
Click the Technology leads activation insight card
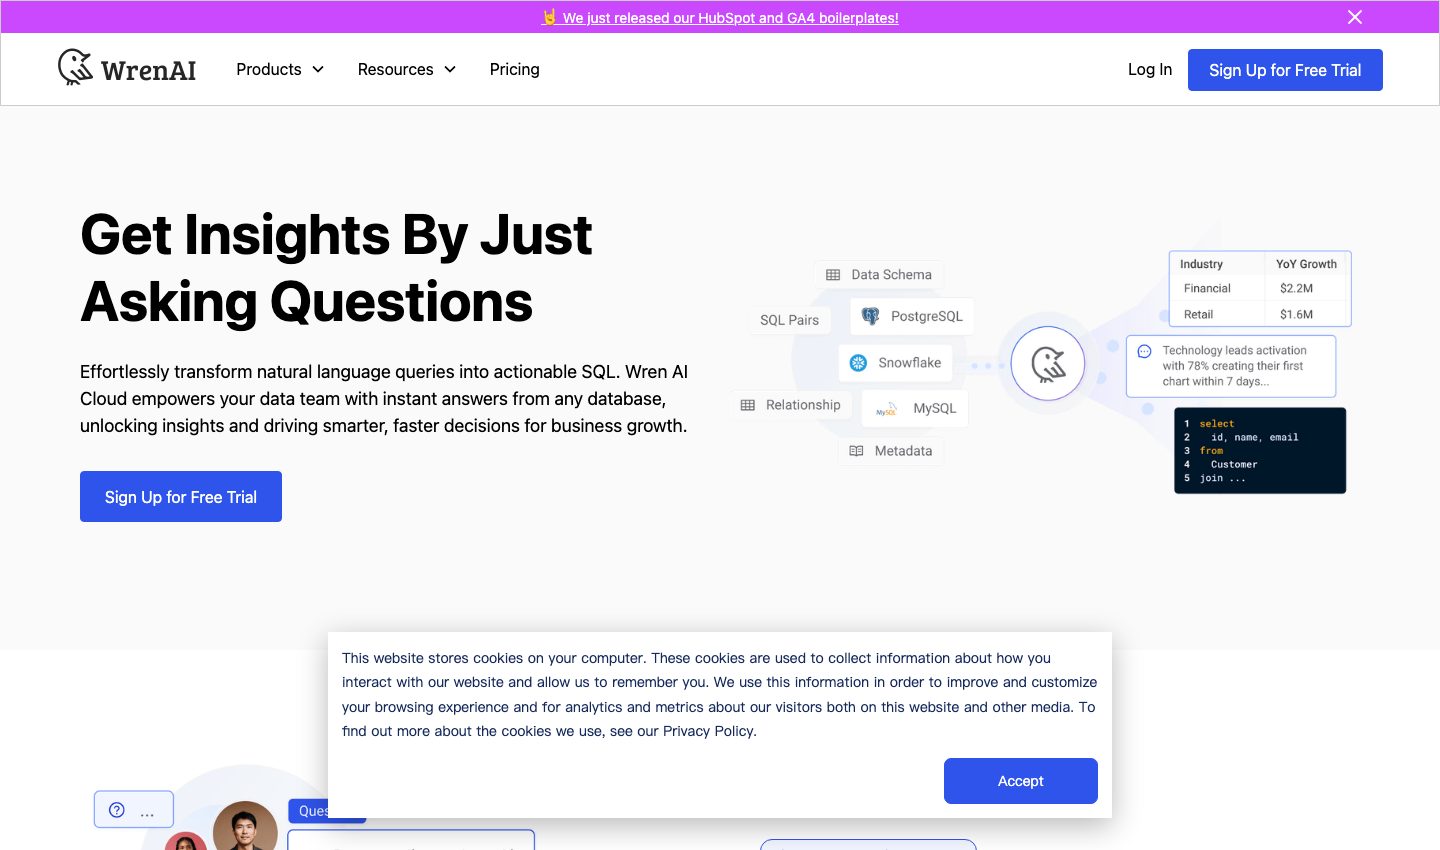[x=1231, y=366]
